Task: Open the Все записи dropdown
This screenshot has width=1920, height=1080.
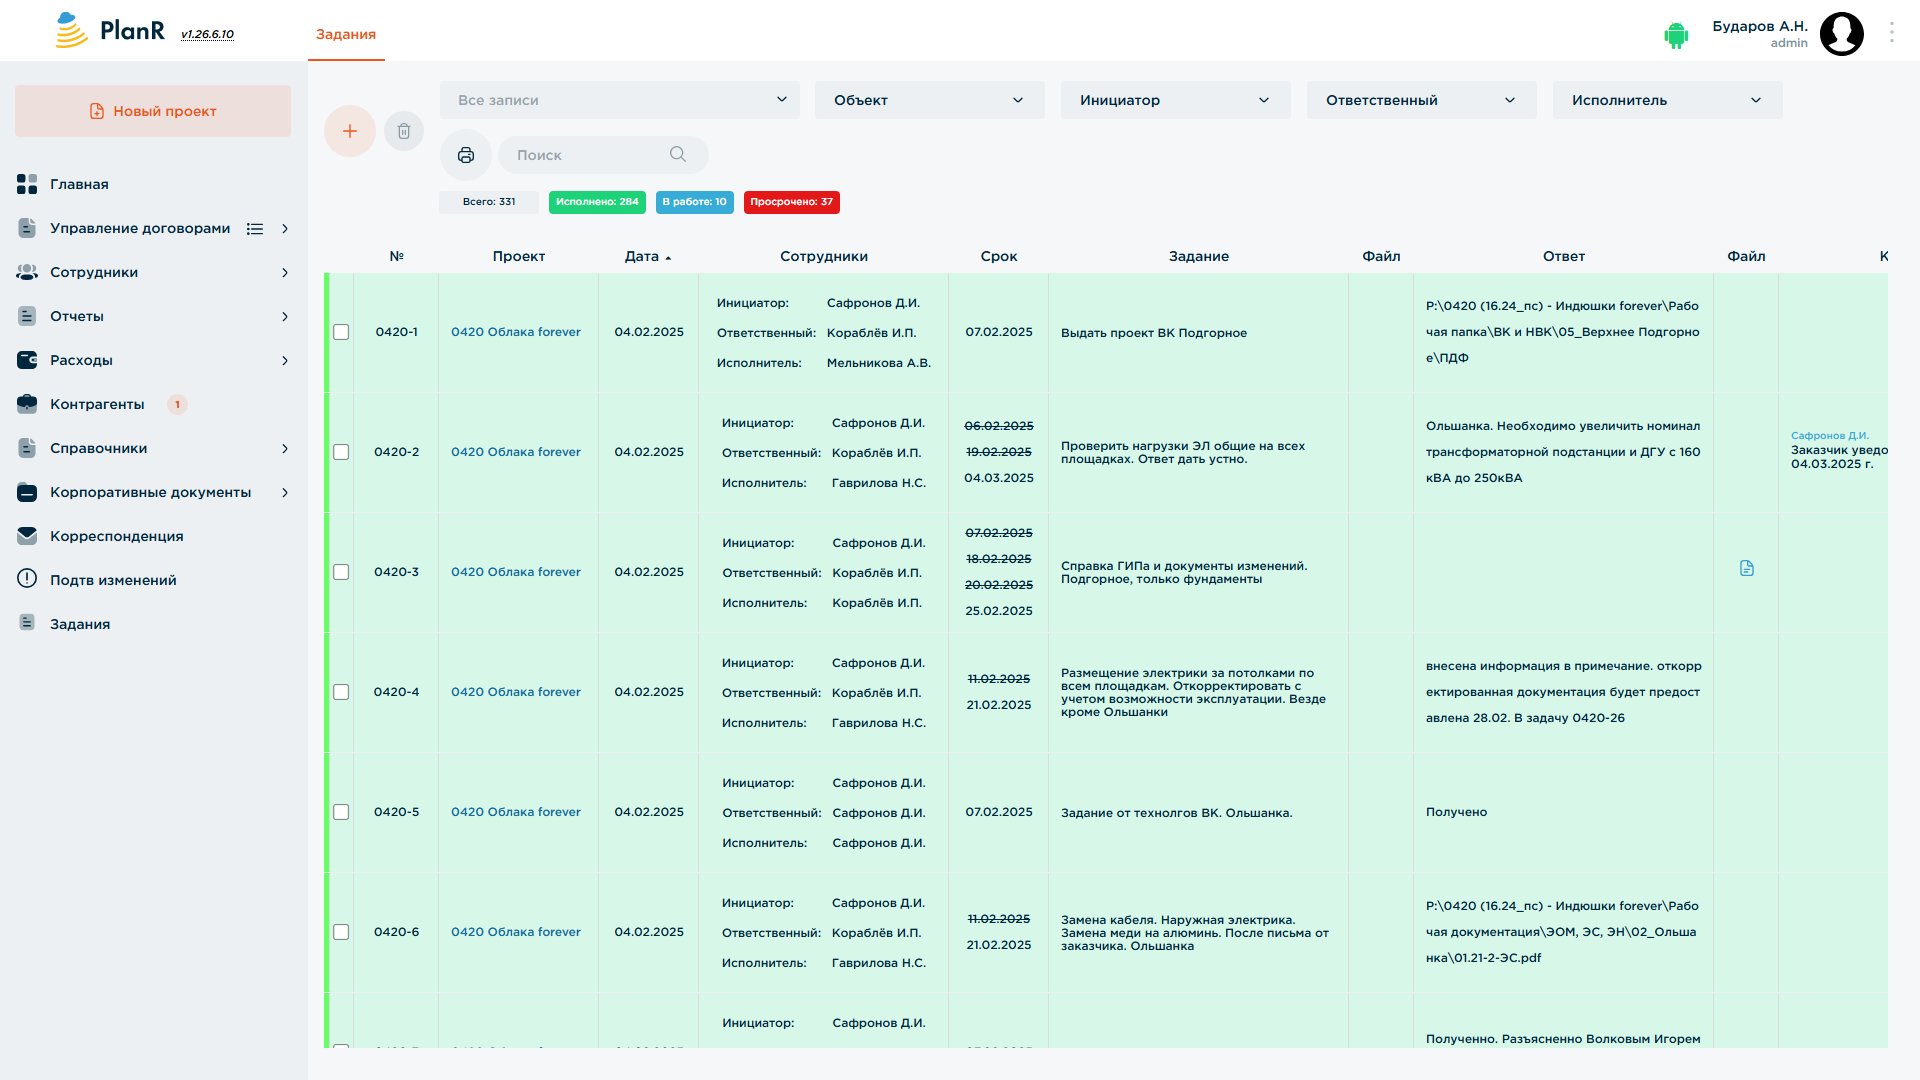Action: point(620,100)
